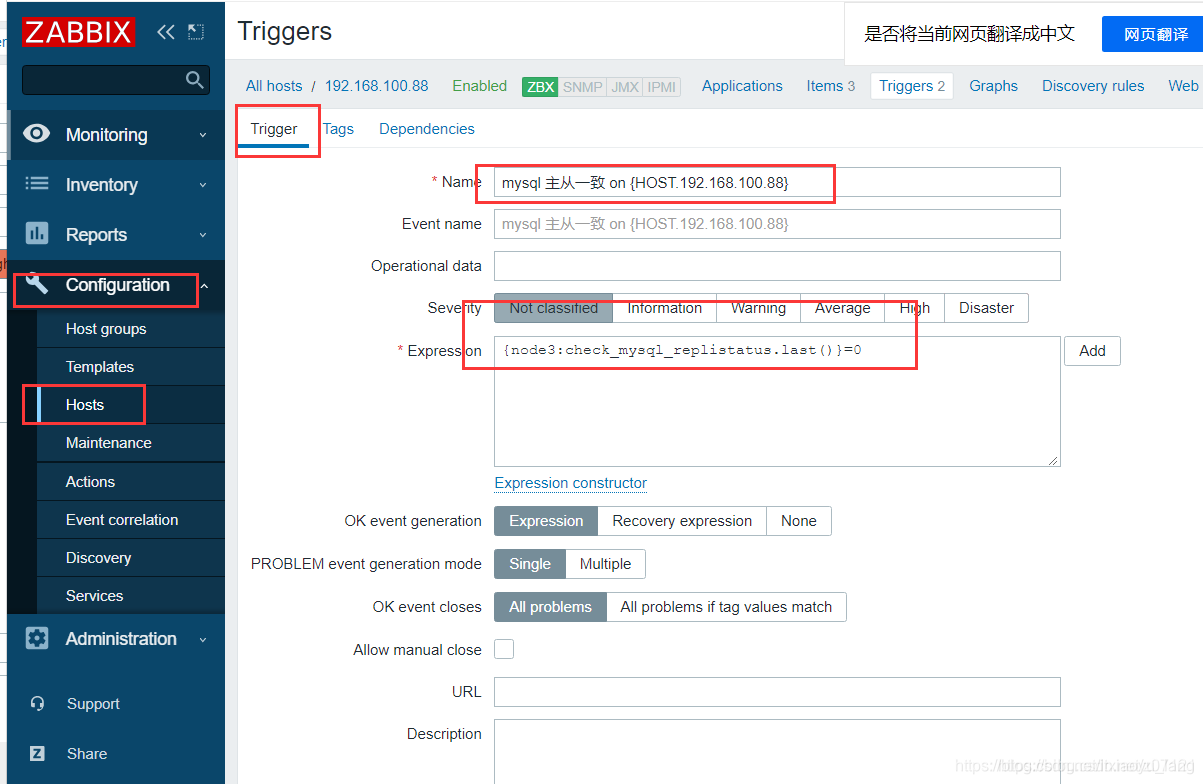The width and height of the screenshot is (1203, 784).
Task: Select Multiple problem event generation mode
Action: pos(605,564)
